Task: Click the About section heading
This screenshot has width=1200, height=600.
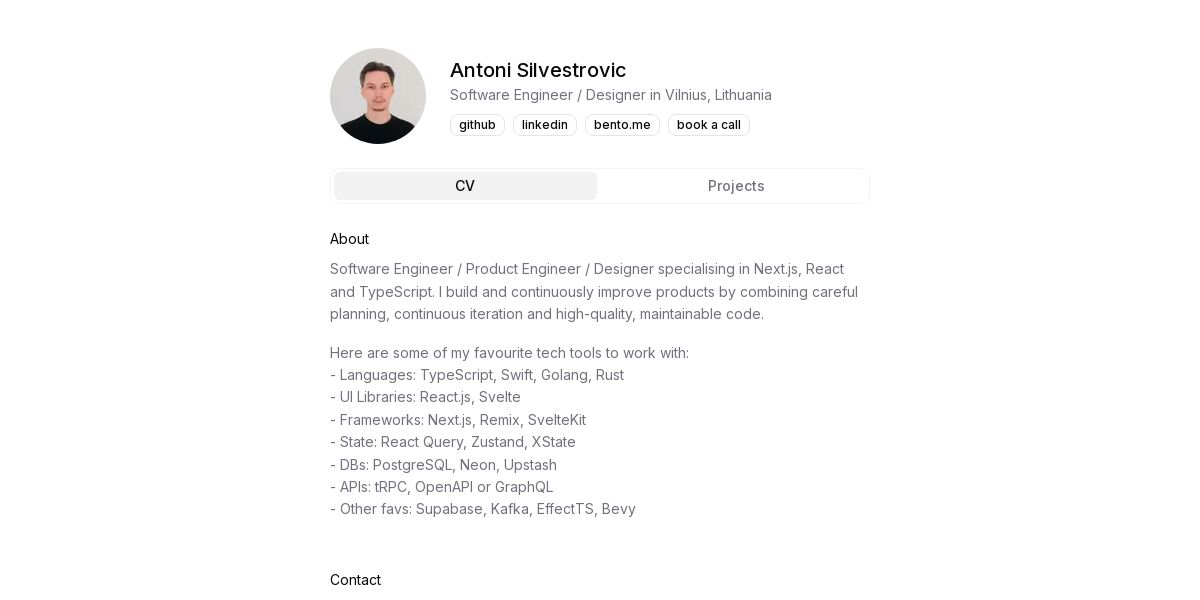Action: tap(349, 239)
